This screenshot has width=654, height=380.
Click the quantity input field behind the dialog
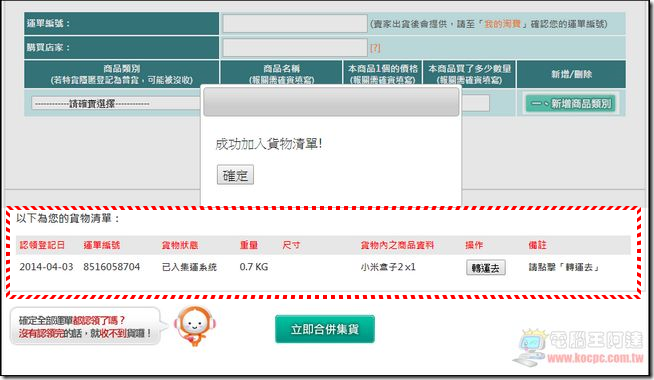click(x=475, y=103)
